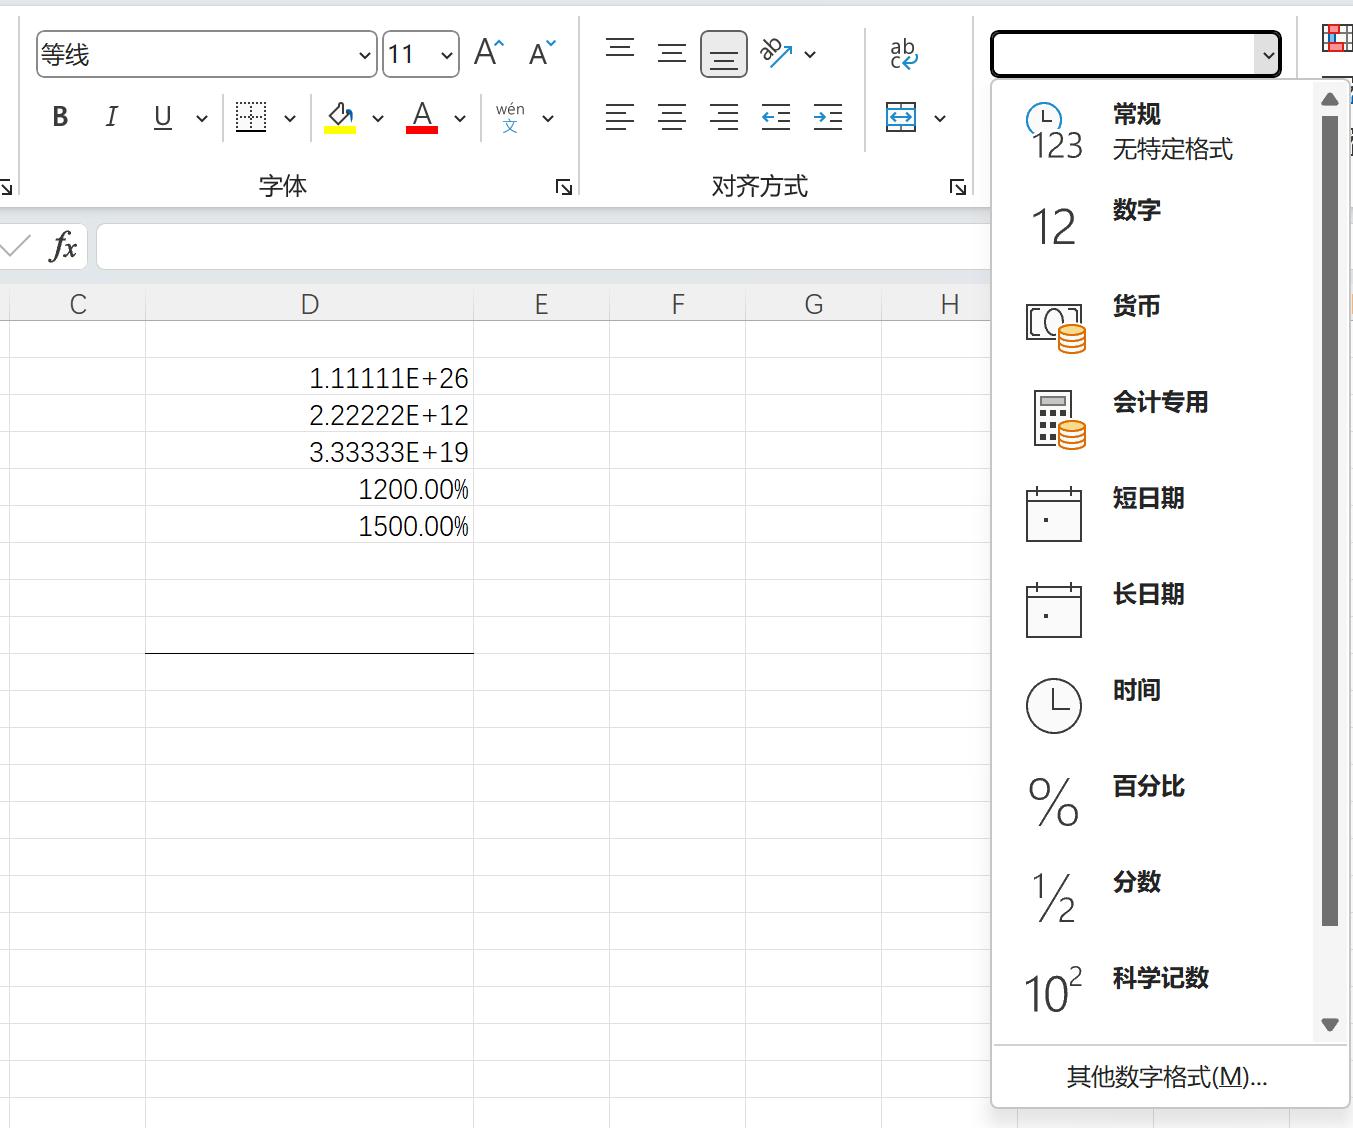Click the increase font size icon
Image resolution: width=1353 pixels, height=1128 pixels.
click(489, 53)
